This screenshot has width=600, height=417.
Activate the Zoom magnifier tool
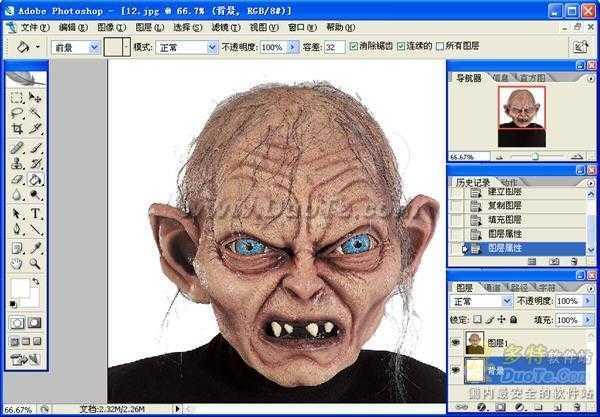pos(35,264)
